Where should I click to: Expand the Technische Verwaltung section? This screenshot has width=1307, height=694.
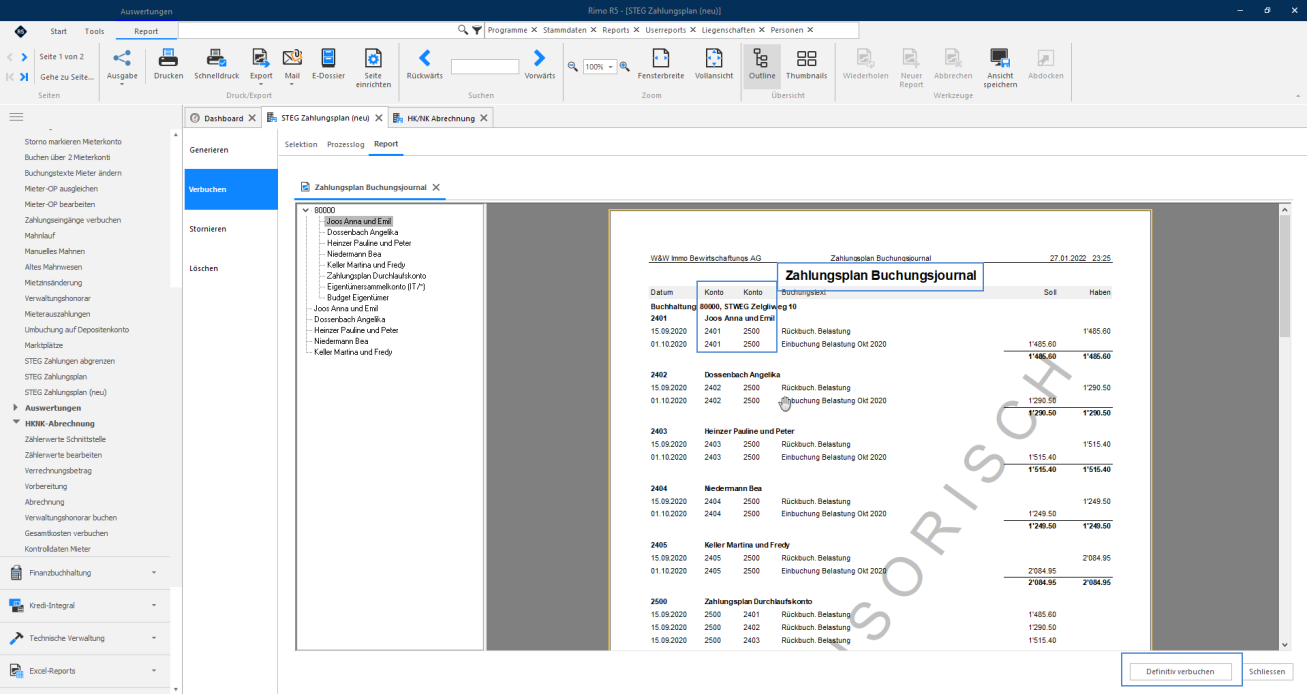pos(85,638)
